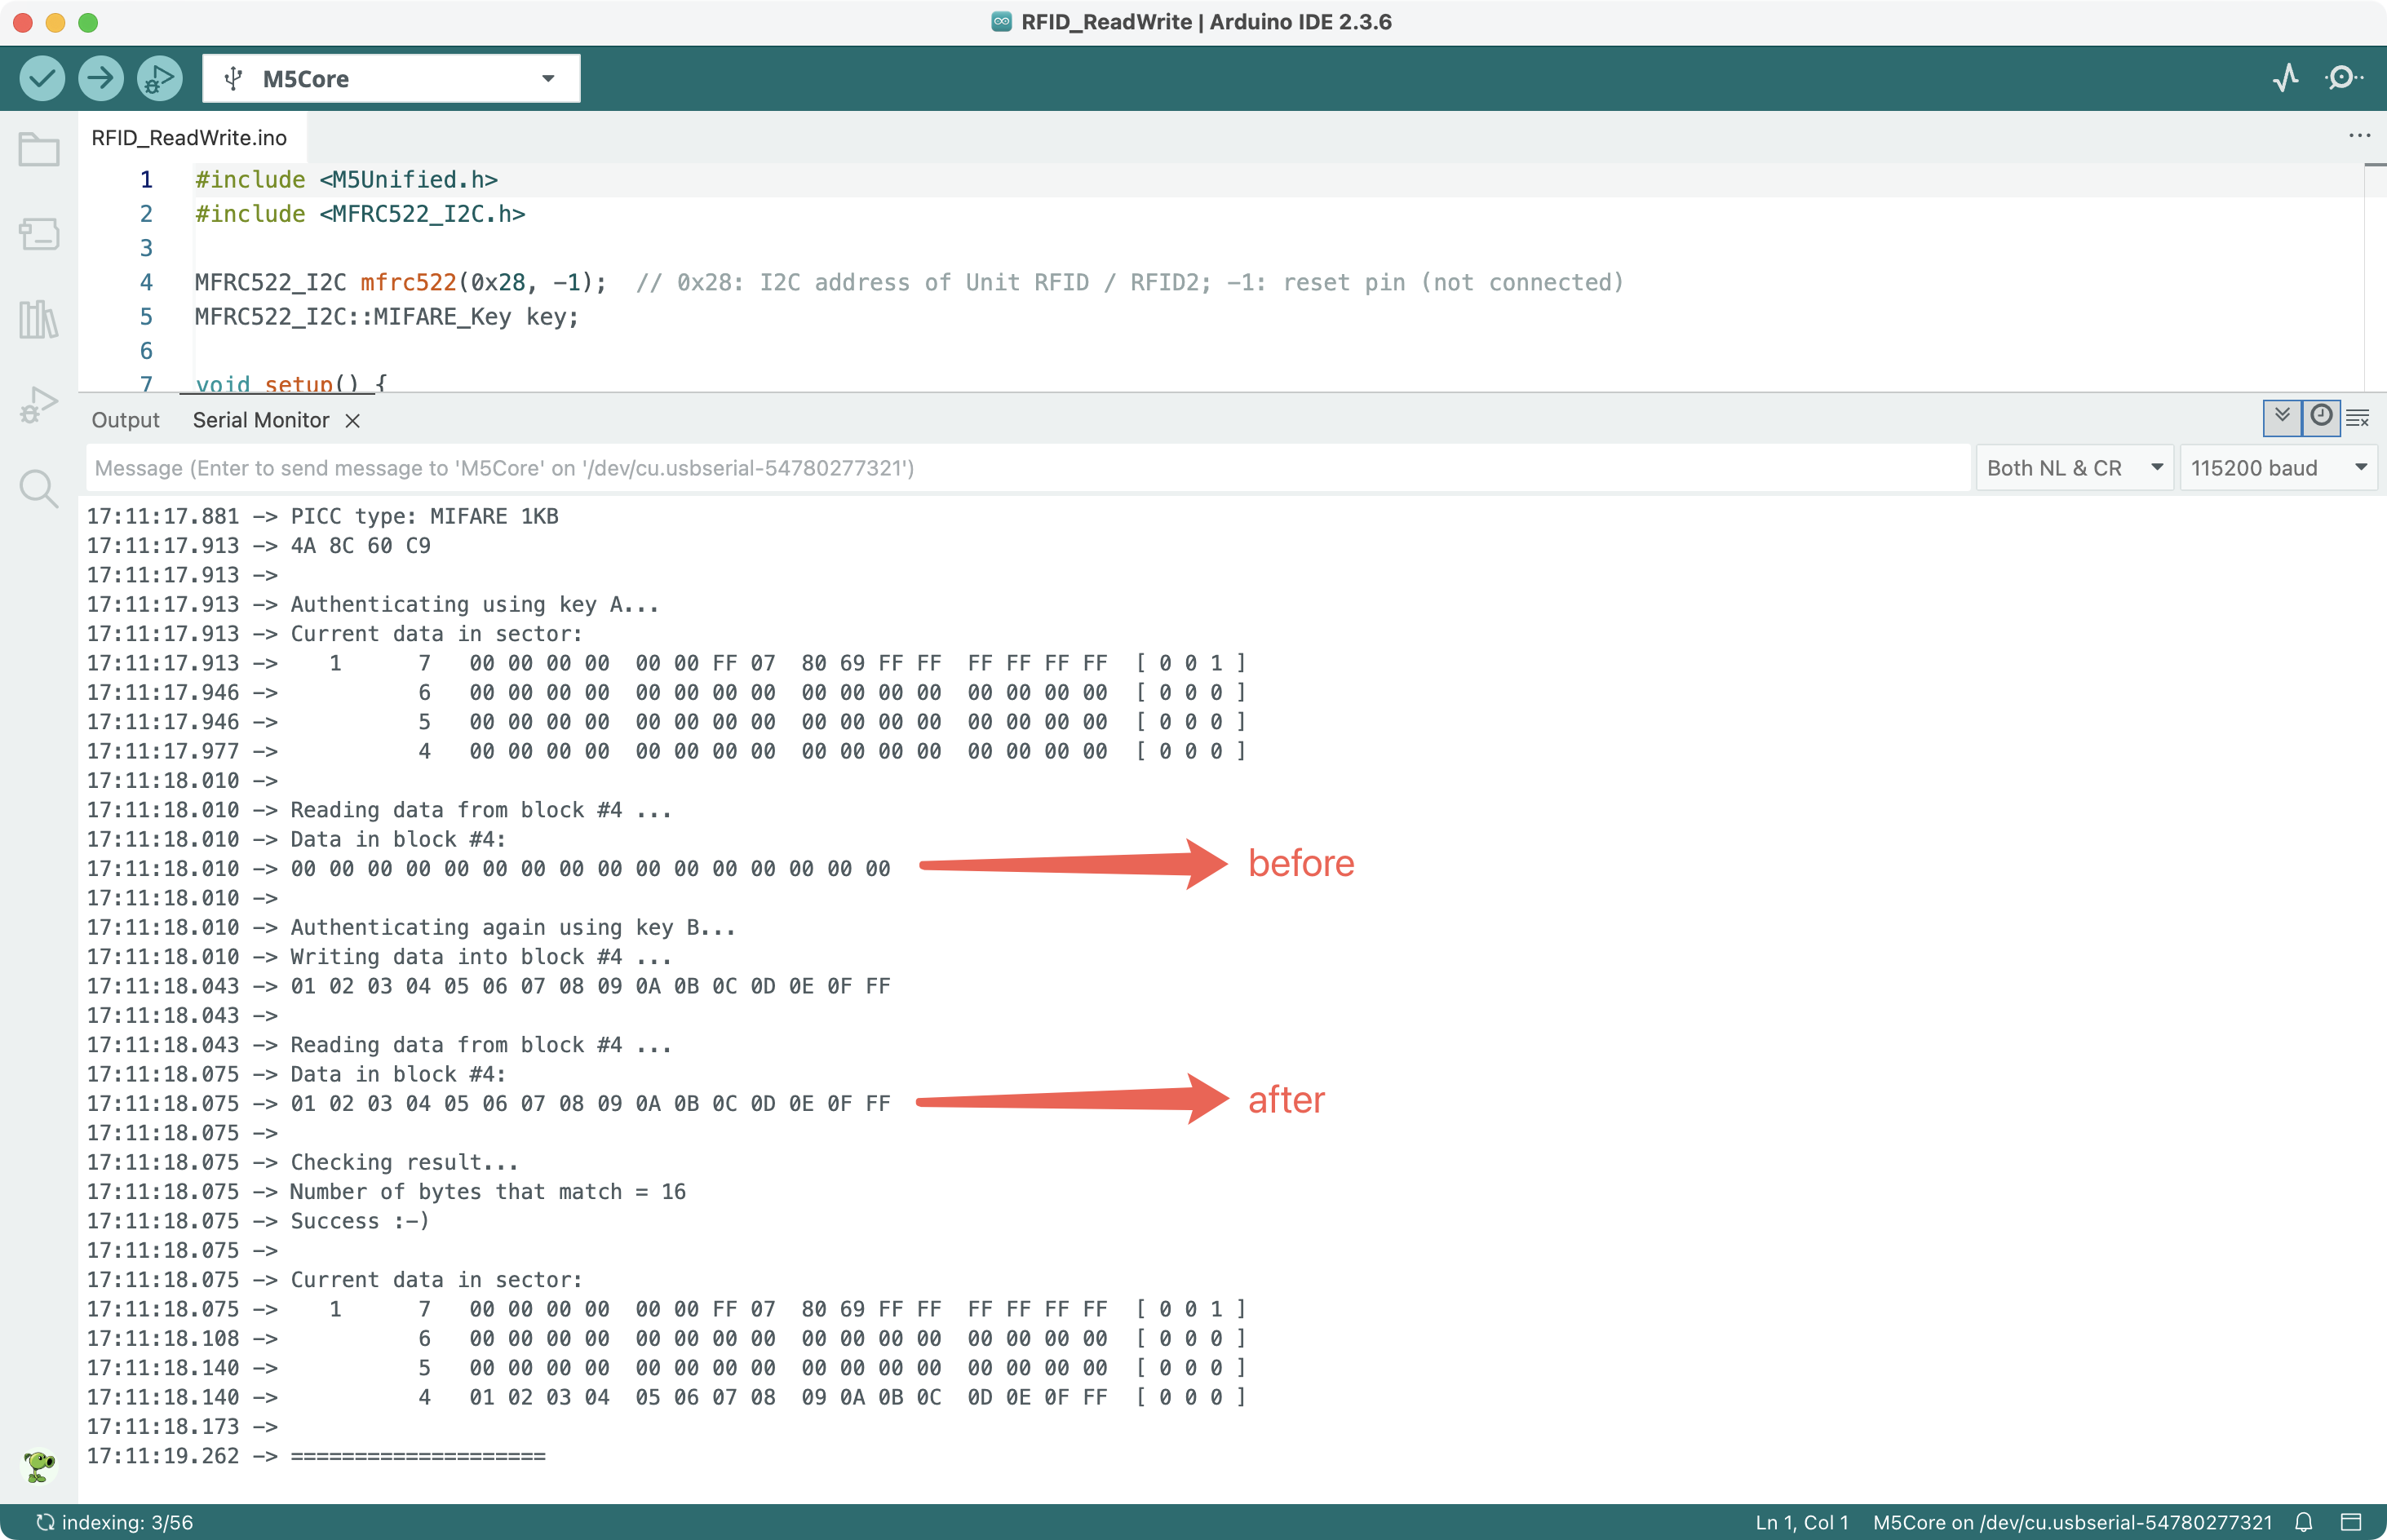Viewport: 2387px width, 1540px height.
Task: Open the notifications bell icon
Action: [2303, 1522]
